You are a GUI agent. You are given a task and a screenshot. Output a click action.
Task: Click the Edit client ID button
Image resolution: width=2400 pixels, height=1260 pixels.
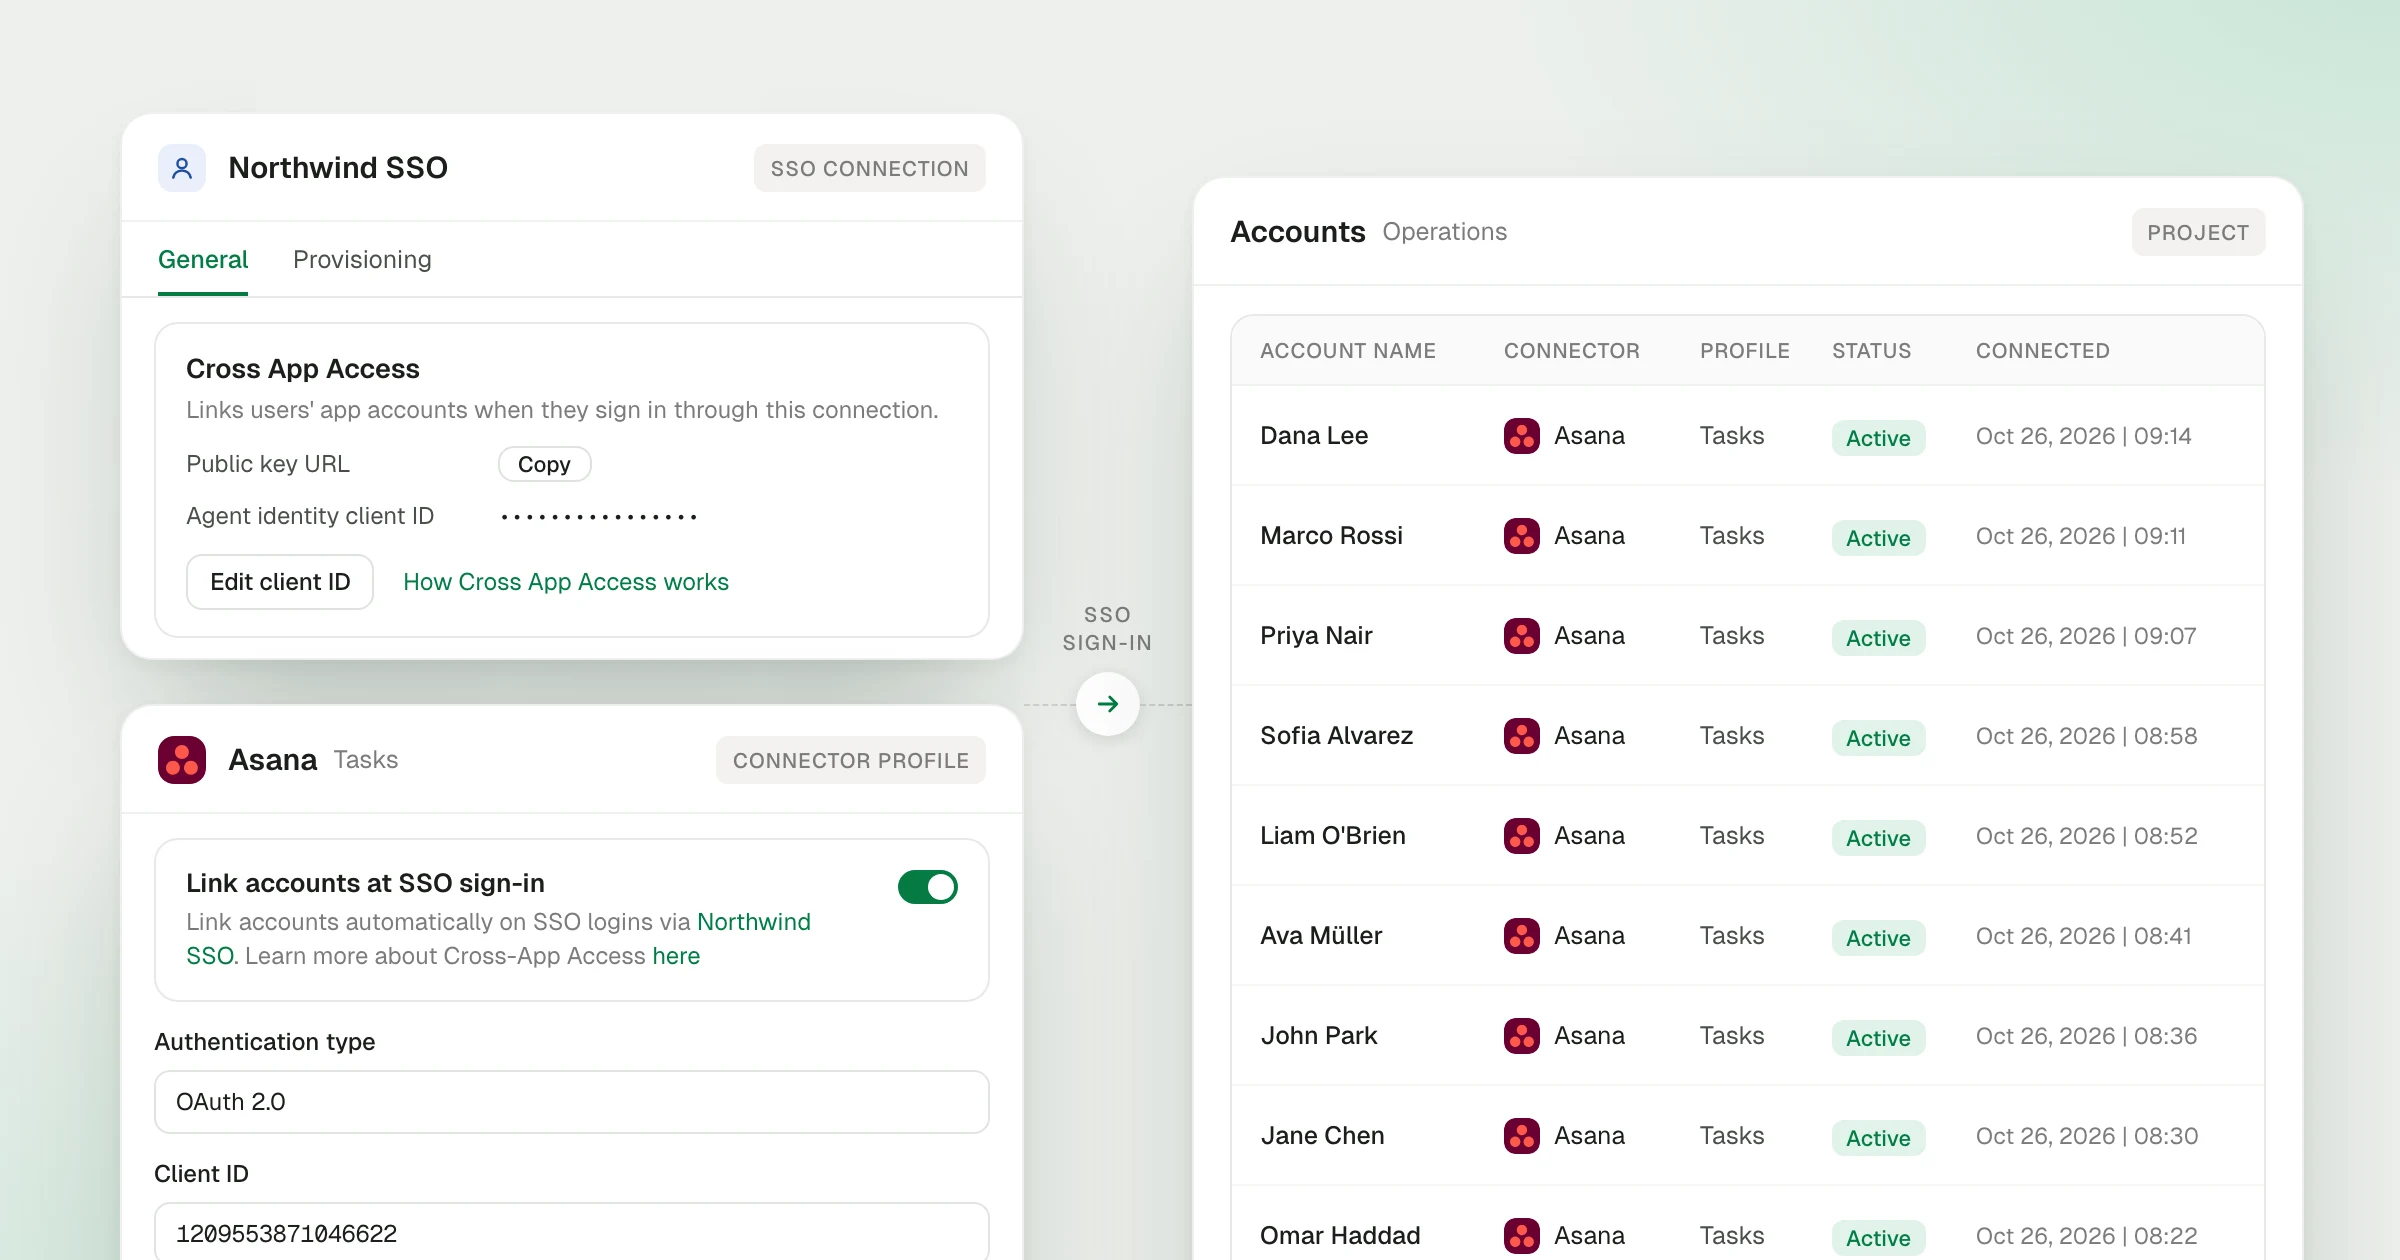pos(280,582)
